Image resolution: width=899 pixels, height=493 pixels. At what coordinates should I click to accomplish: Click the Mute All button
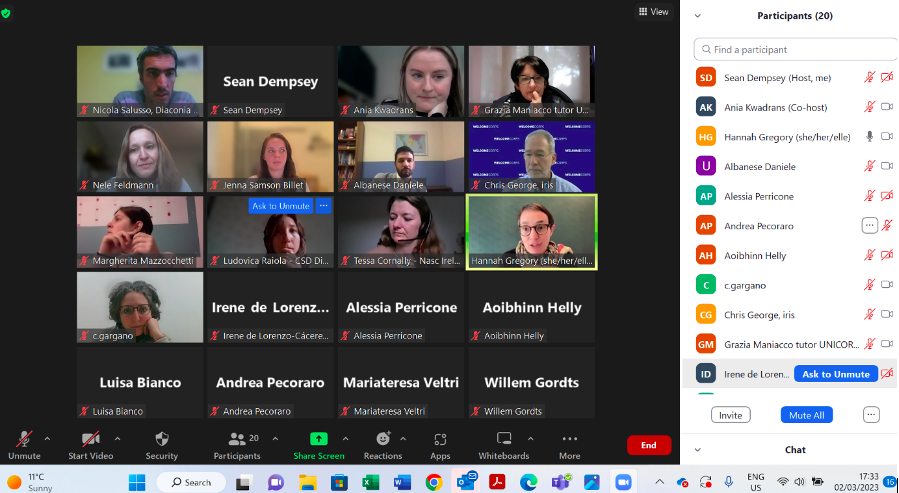point(806,415)
